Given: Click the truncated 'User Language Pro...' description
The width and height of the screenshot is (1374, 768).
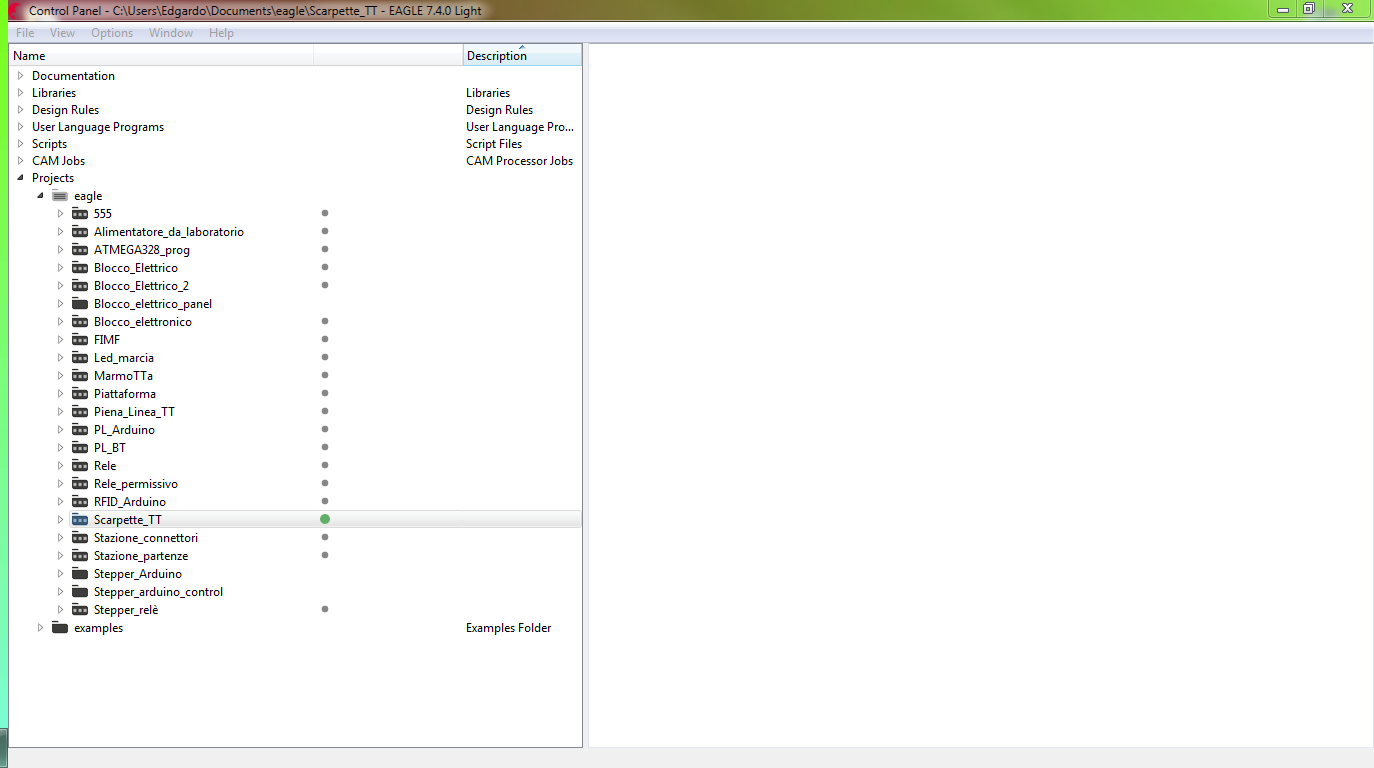Looking at the screenshot, I should pos(520,127).
